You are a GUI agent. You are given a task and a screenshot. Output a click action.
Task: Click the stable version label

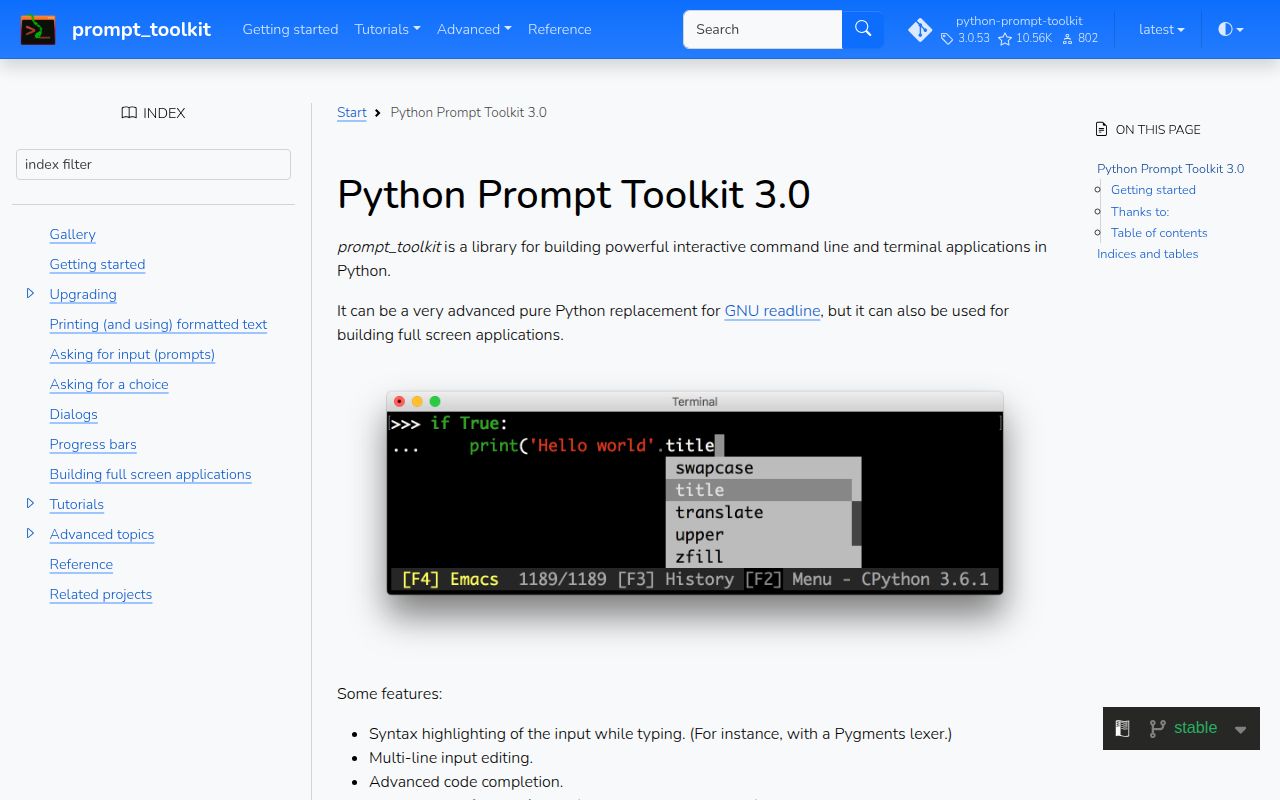click(x=1195, y=728)
